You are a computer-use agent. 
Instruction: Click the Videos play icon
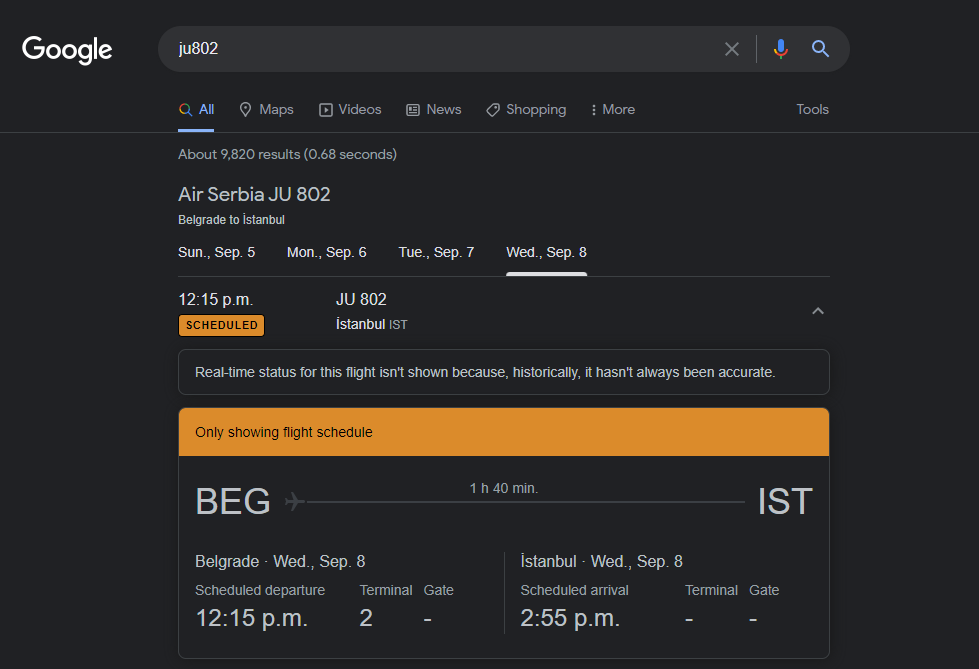[x=326, y=110]
